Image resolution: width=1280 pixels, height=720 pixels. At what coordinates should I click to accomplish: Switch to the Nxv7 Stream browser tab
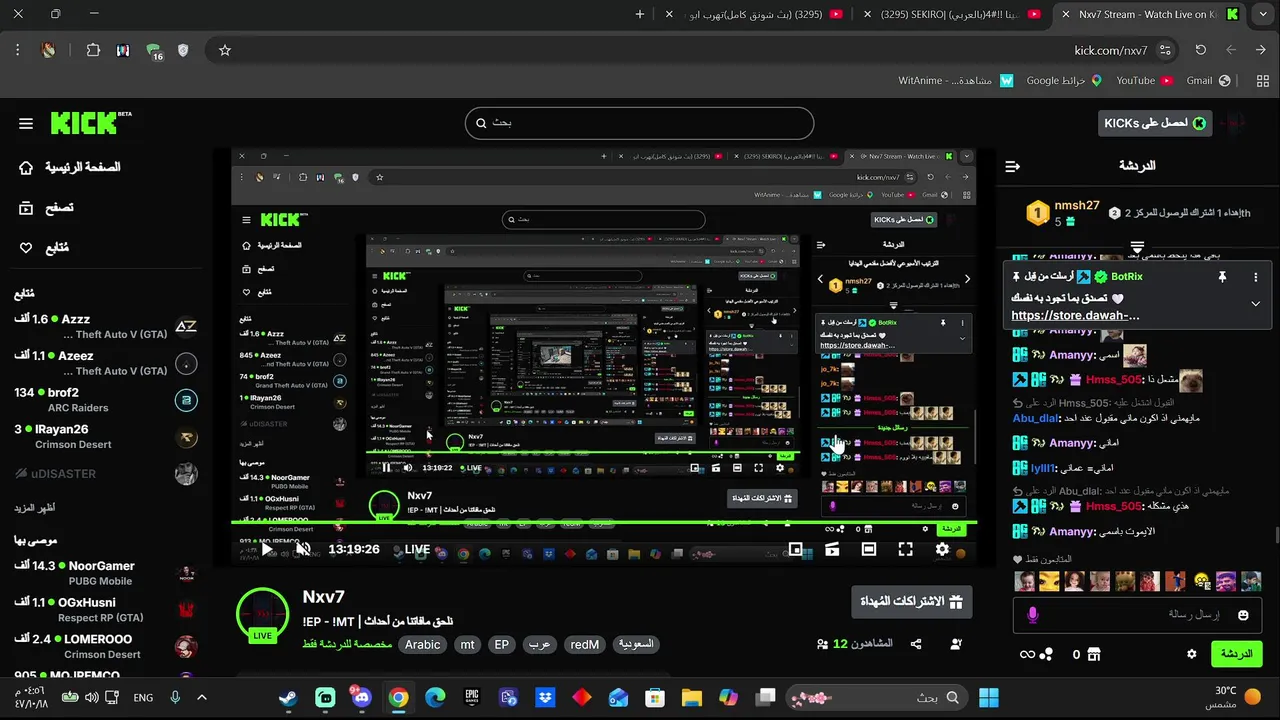pyautogui.click(x=1150, y=14)
